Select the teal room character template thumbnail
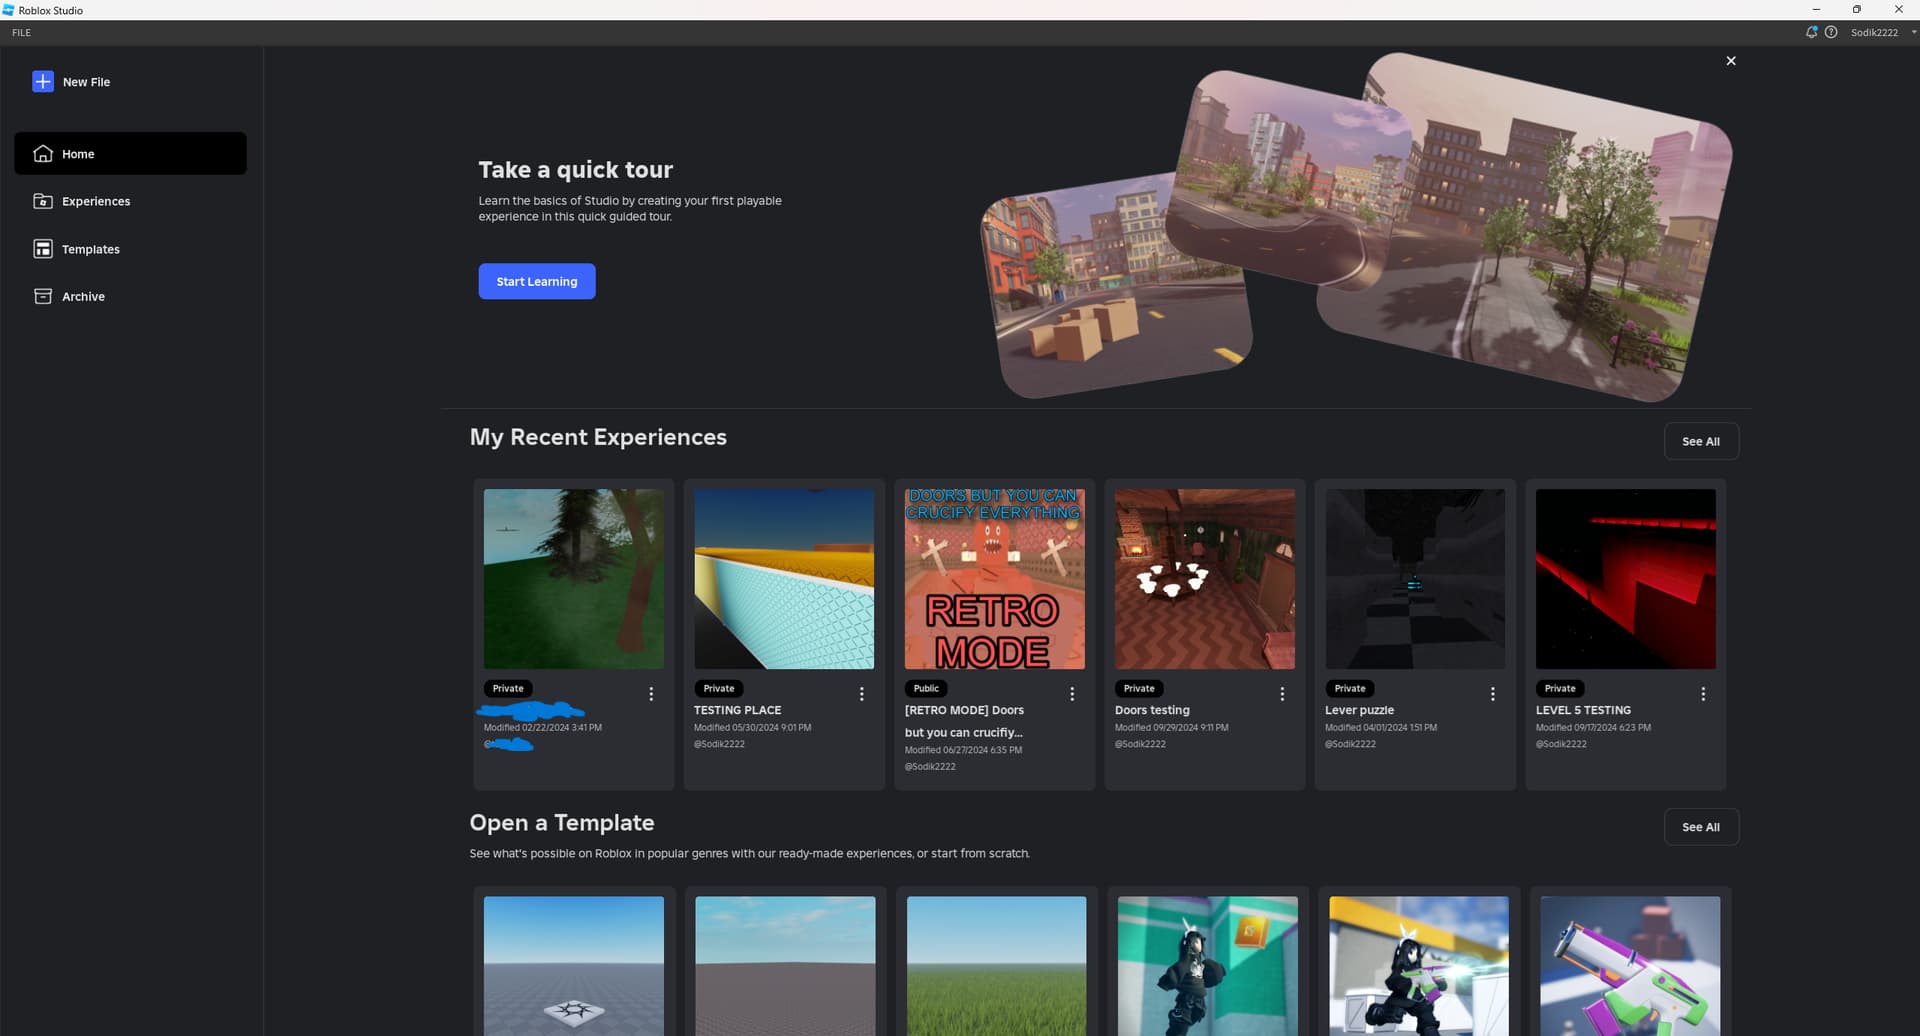This screenshot has height=1036, width=1920. (1208, 966)
